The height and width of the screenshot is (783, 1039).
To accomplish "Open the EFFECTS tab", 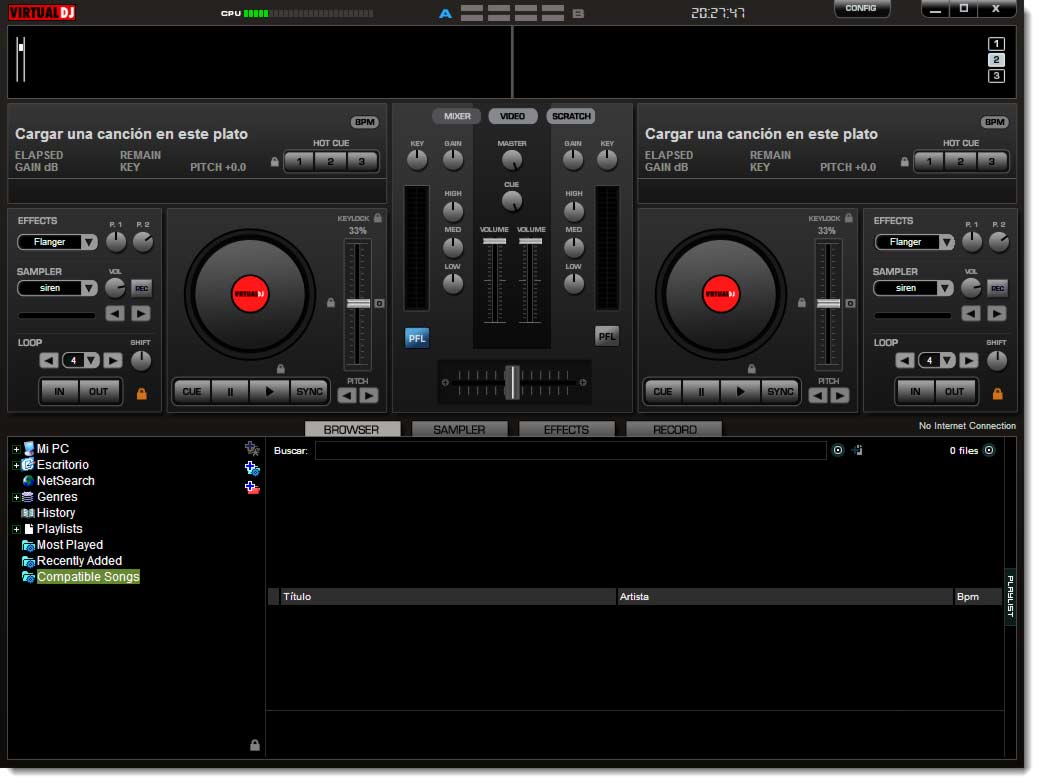I will pos(567,429).
